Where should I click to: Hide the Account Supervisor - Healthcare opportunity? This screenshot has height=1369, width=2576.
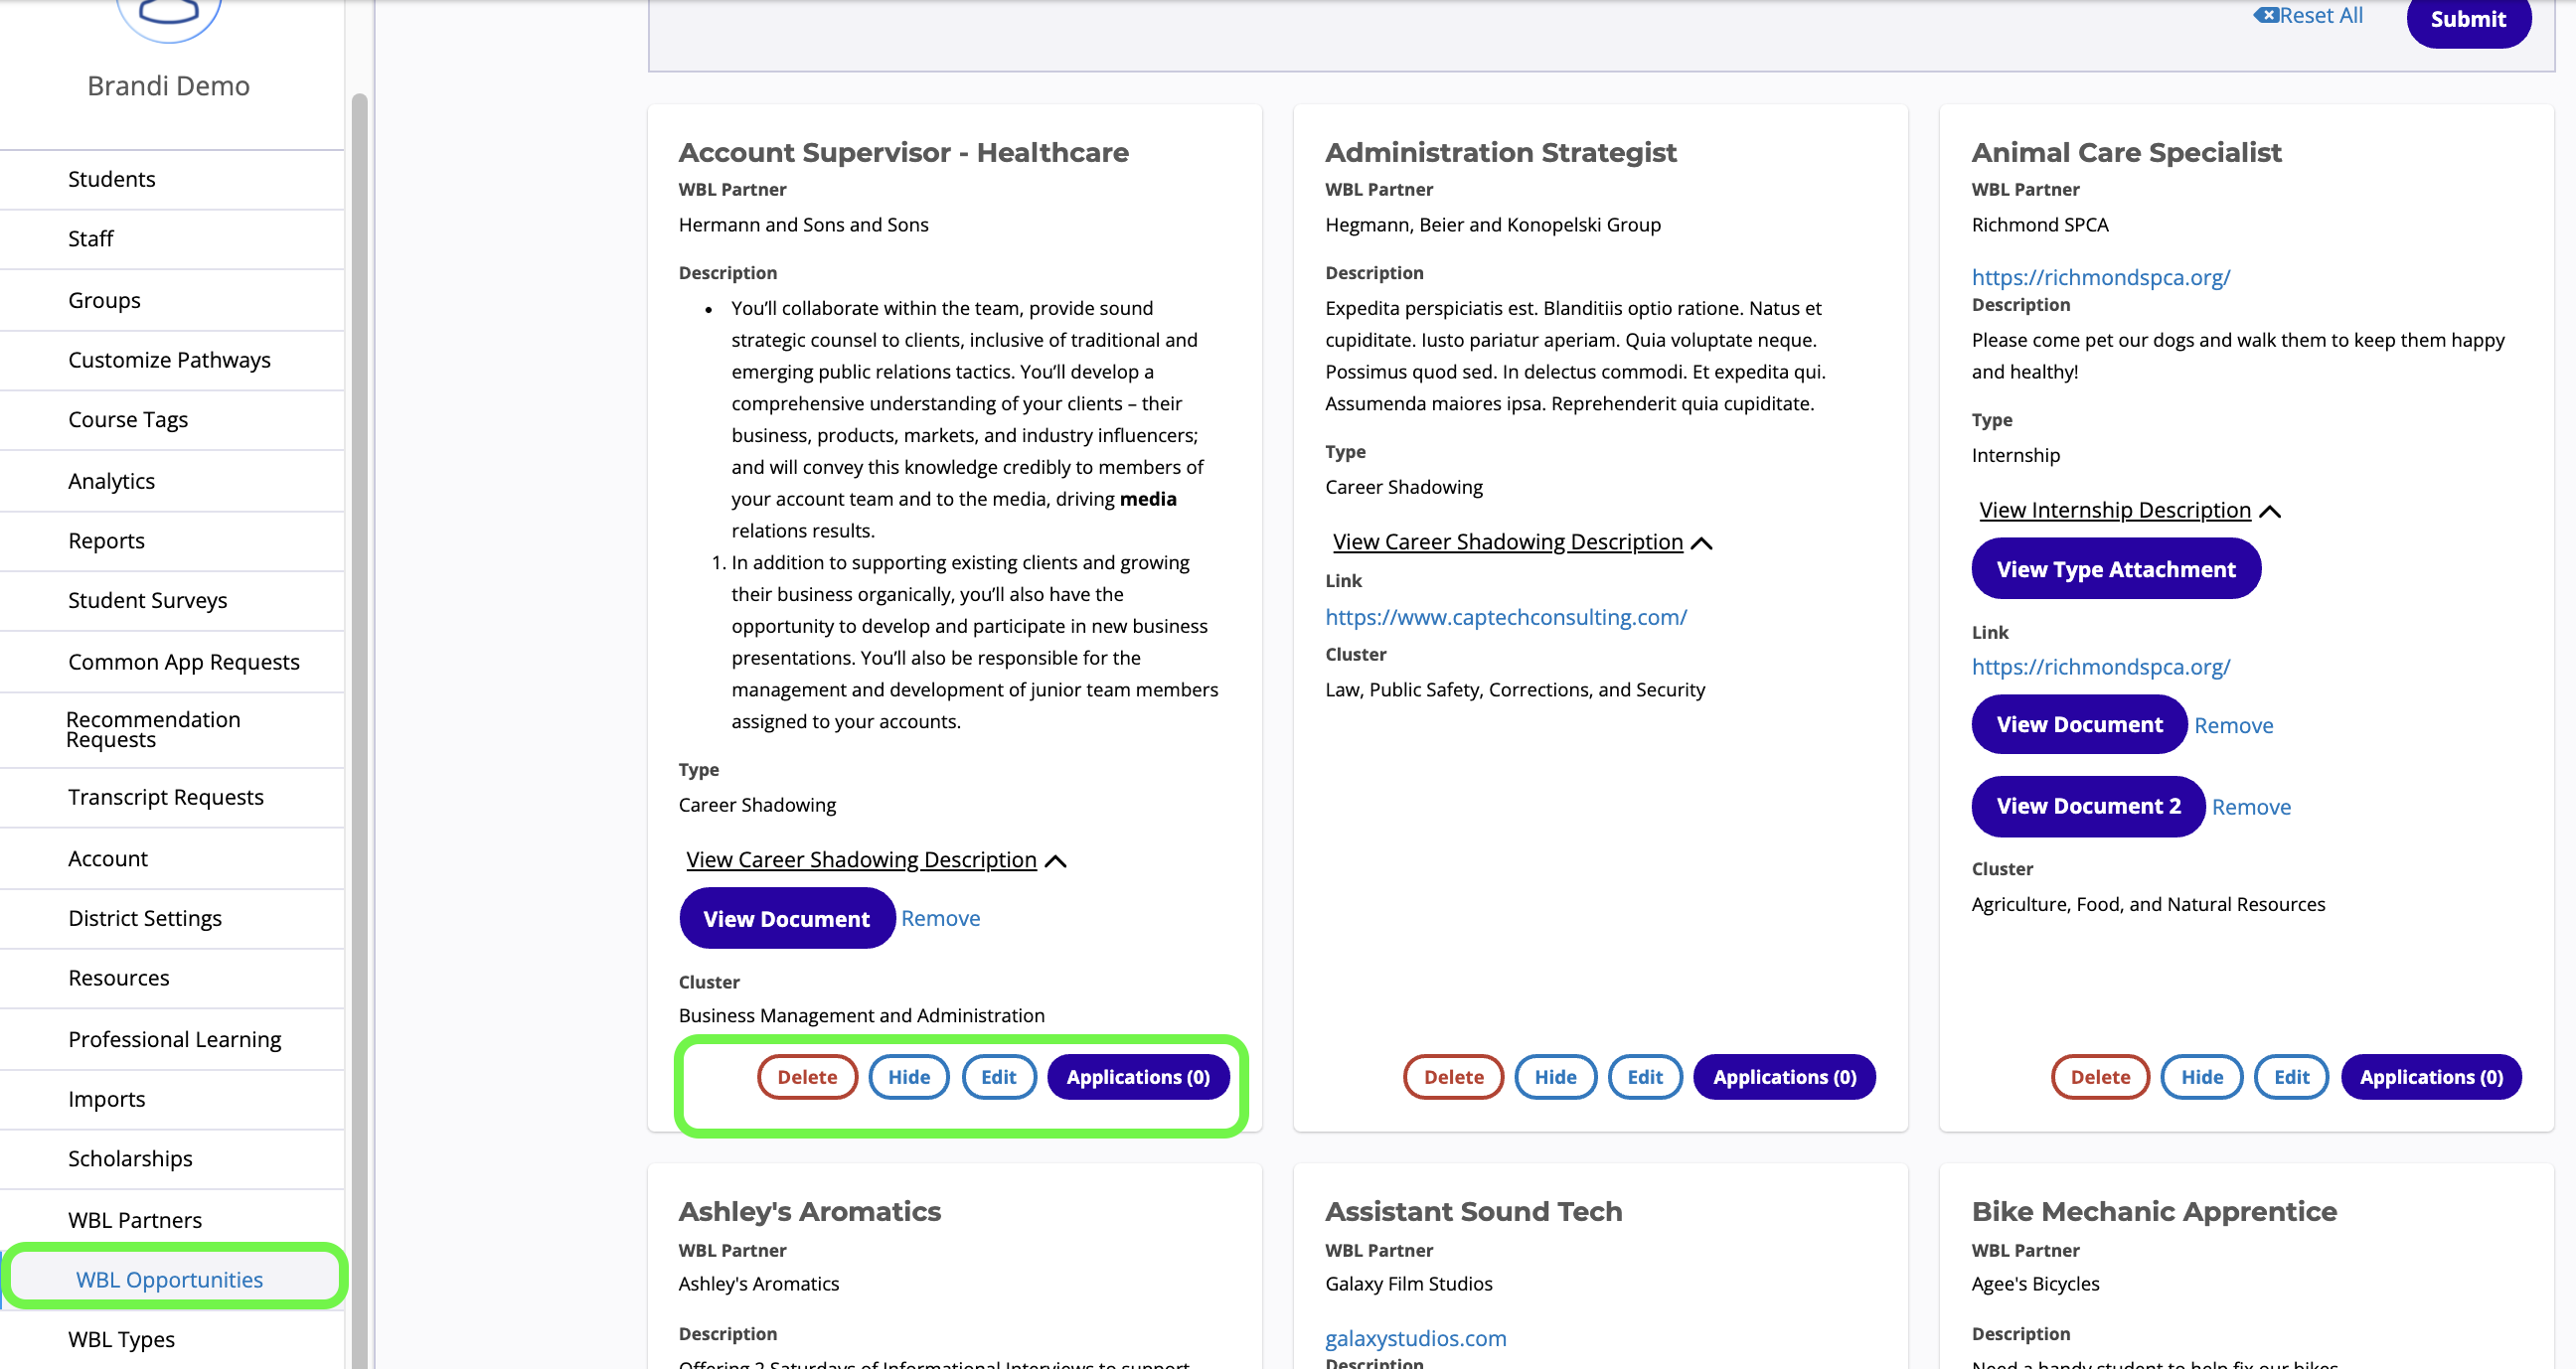908,1077
